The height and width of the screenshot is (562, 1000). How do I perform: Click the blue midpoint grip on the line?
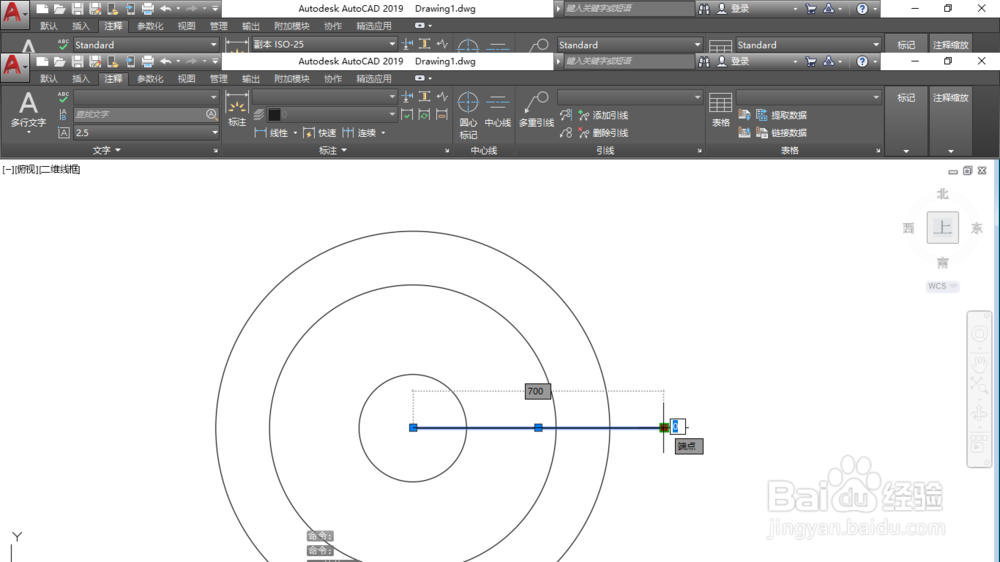point(538,427)
